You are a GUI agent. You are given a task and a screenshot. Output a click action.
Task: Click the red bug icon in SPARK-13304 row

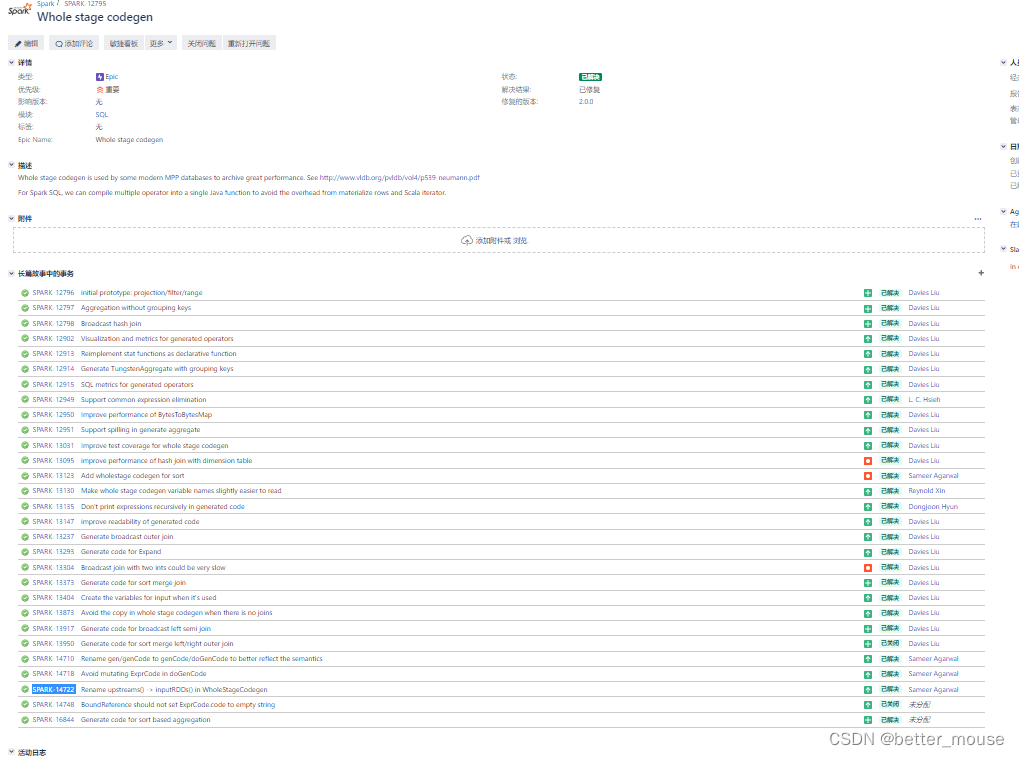point(868,568)
